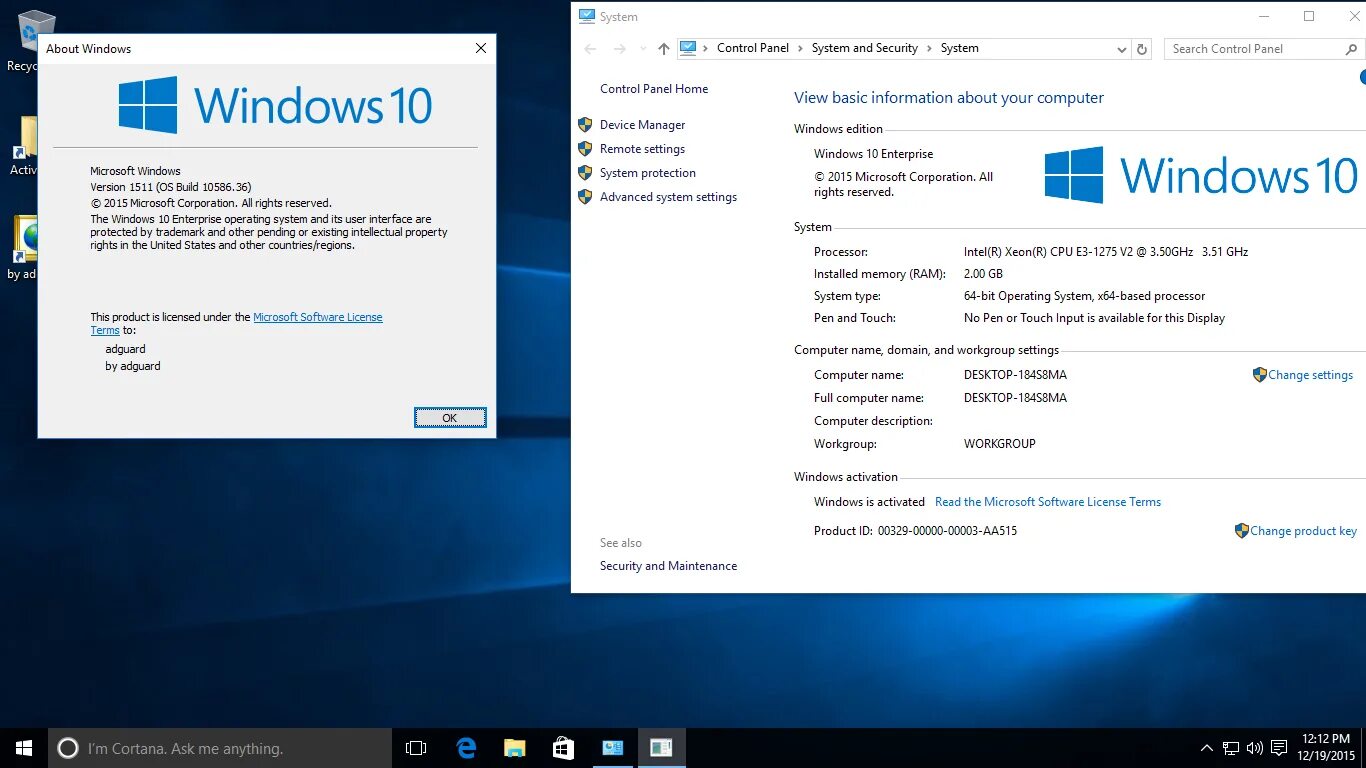Viewport: 1366px width, 768px height.
Task: Close the About Windows dialog
Action: [481, 48]
